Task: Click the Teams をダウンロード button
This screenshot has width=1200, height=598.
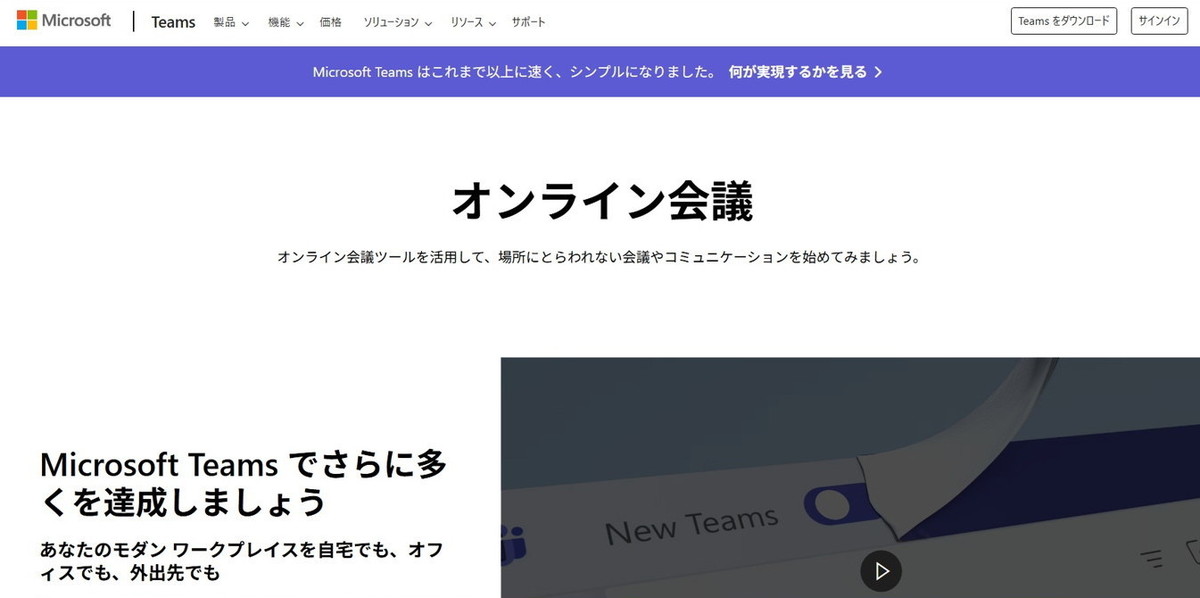Action: (x=1064, y=21)
